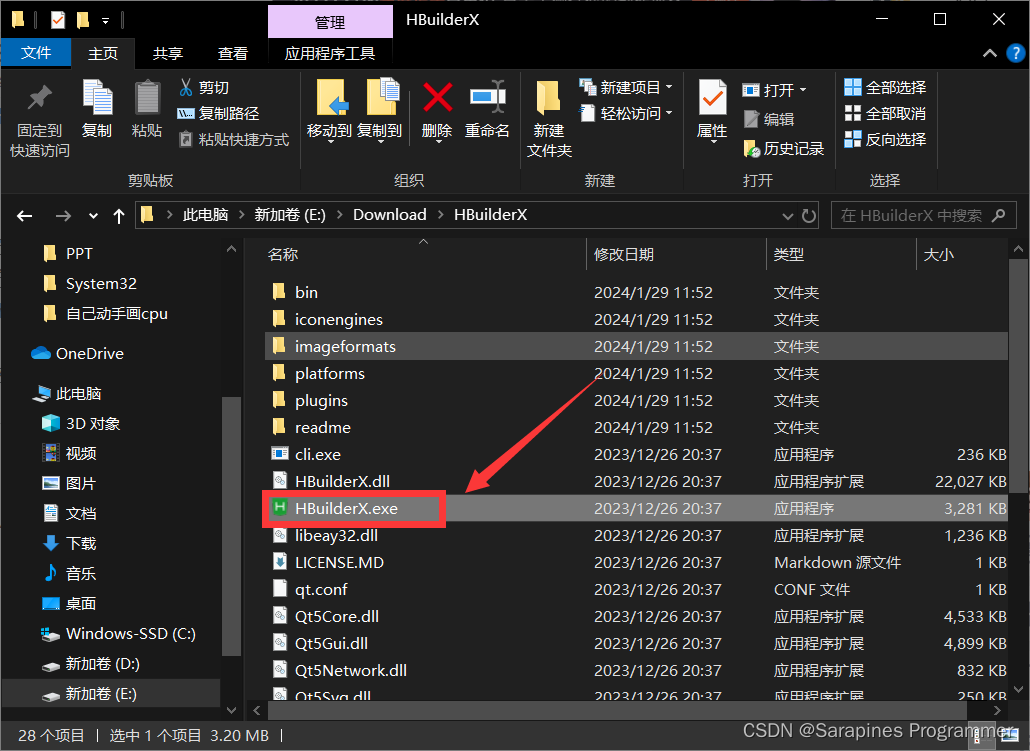Open the 应用程序工具 application tools tab
Image resolution: width=1030 pixels, height=751 pixels.
point(330,53)
